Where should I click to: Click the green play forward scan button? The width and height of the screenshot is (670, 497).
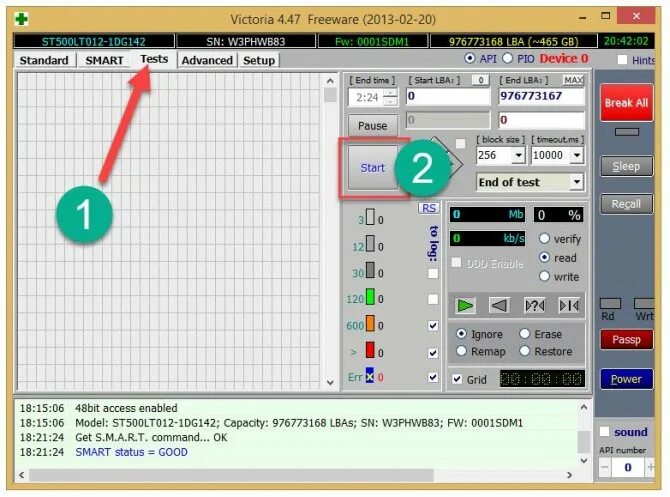(x=465, y=306)
